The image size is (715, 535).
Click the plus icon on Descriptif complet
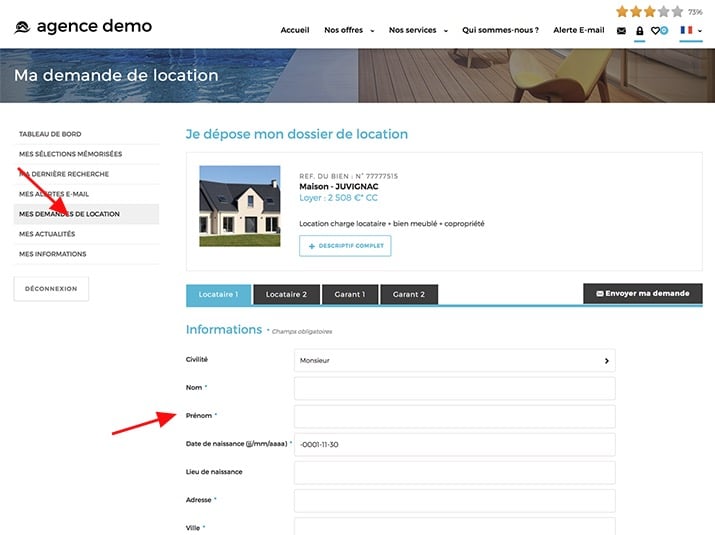coord(312,246)
